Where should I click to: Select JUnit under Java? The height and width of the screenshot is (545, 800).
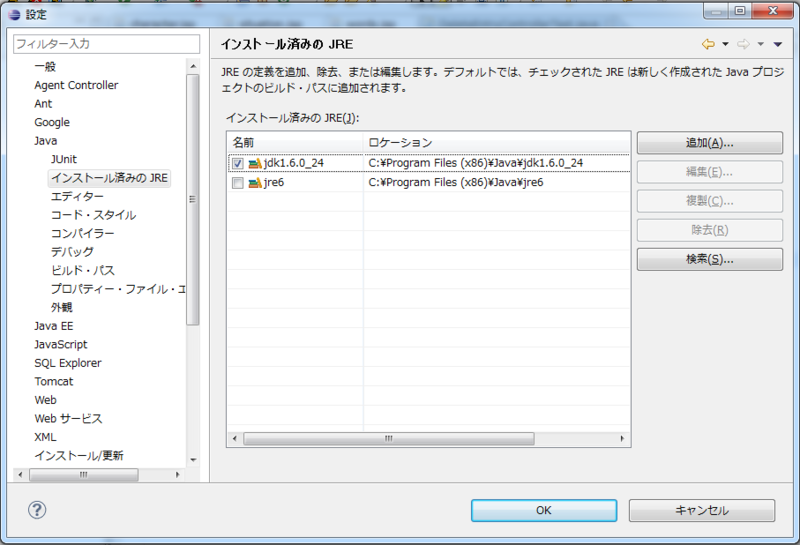[x=64, y=159]
